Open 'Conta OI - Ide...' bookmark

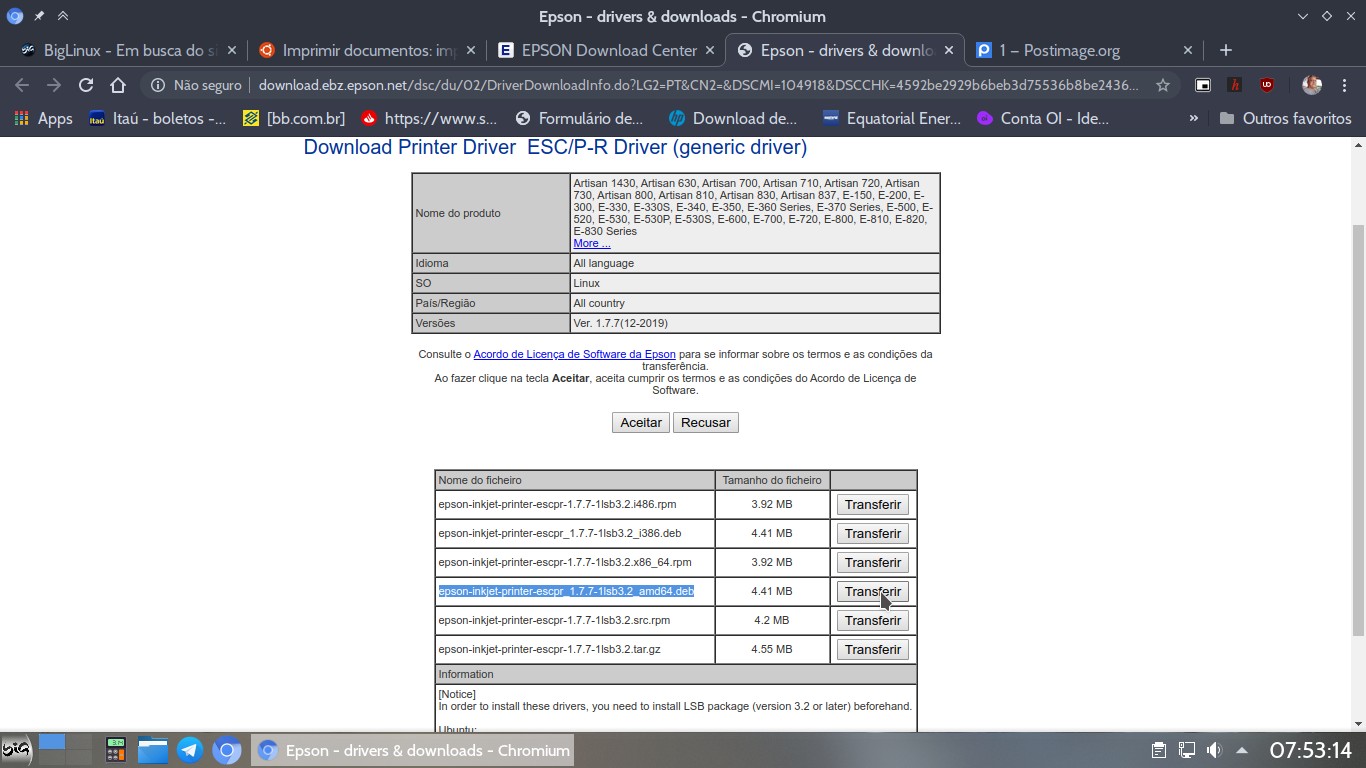point(1044,118)
